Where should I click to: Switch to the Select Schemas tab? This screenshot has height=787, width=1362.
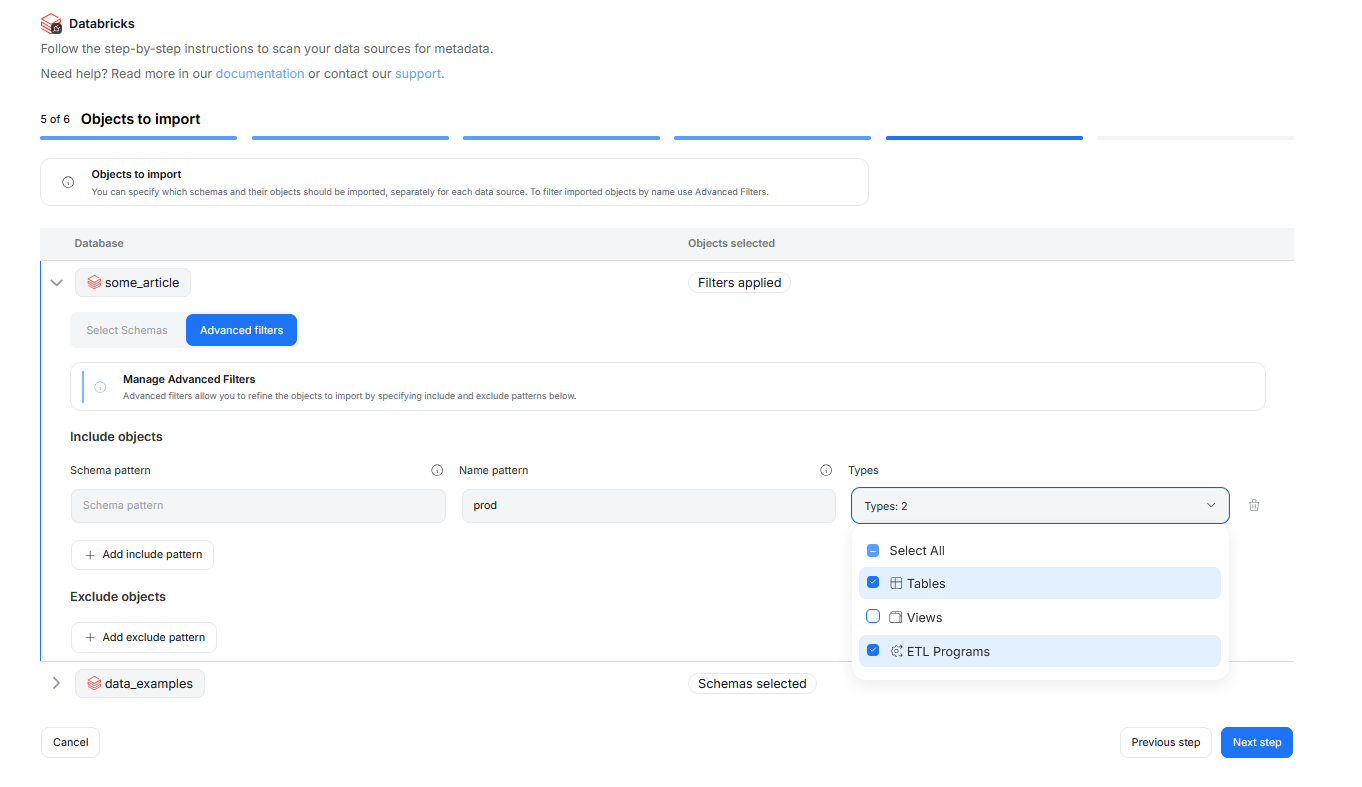127,330
